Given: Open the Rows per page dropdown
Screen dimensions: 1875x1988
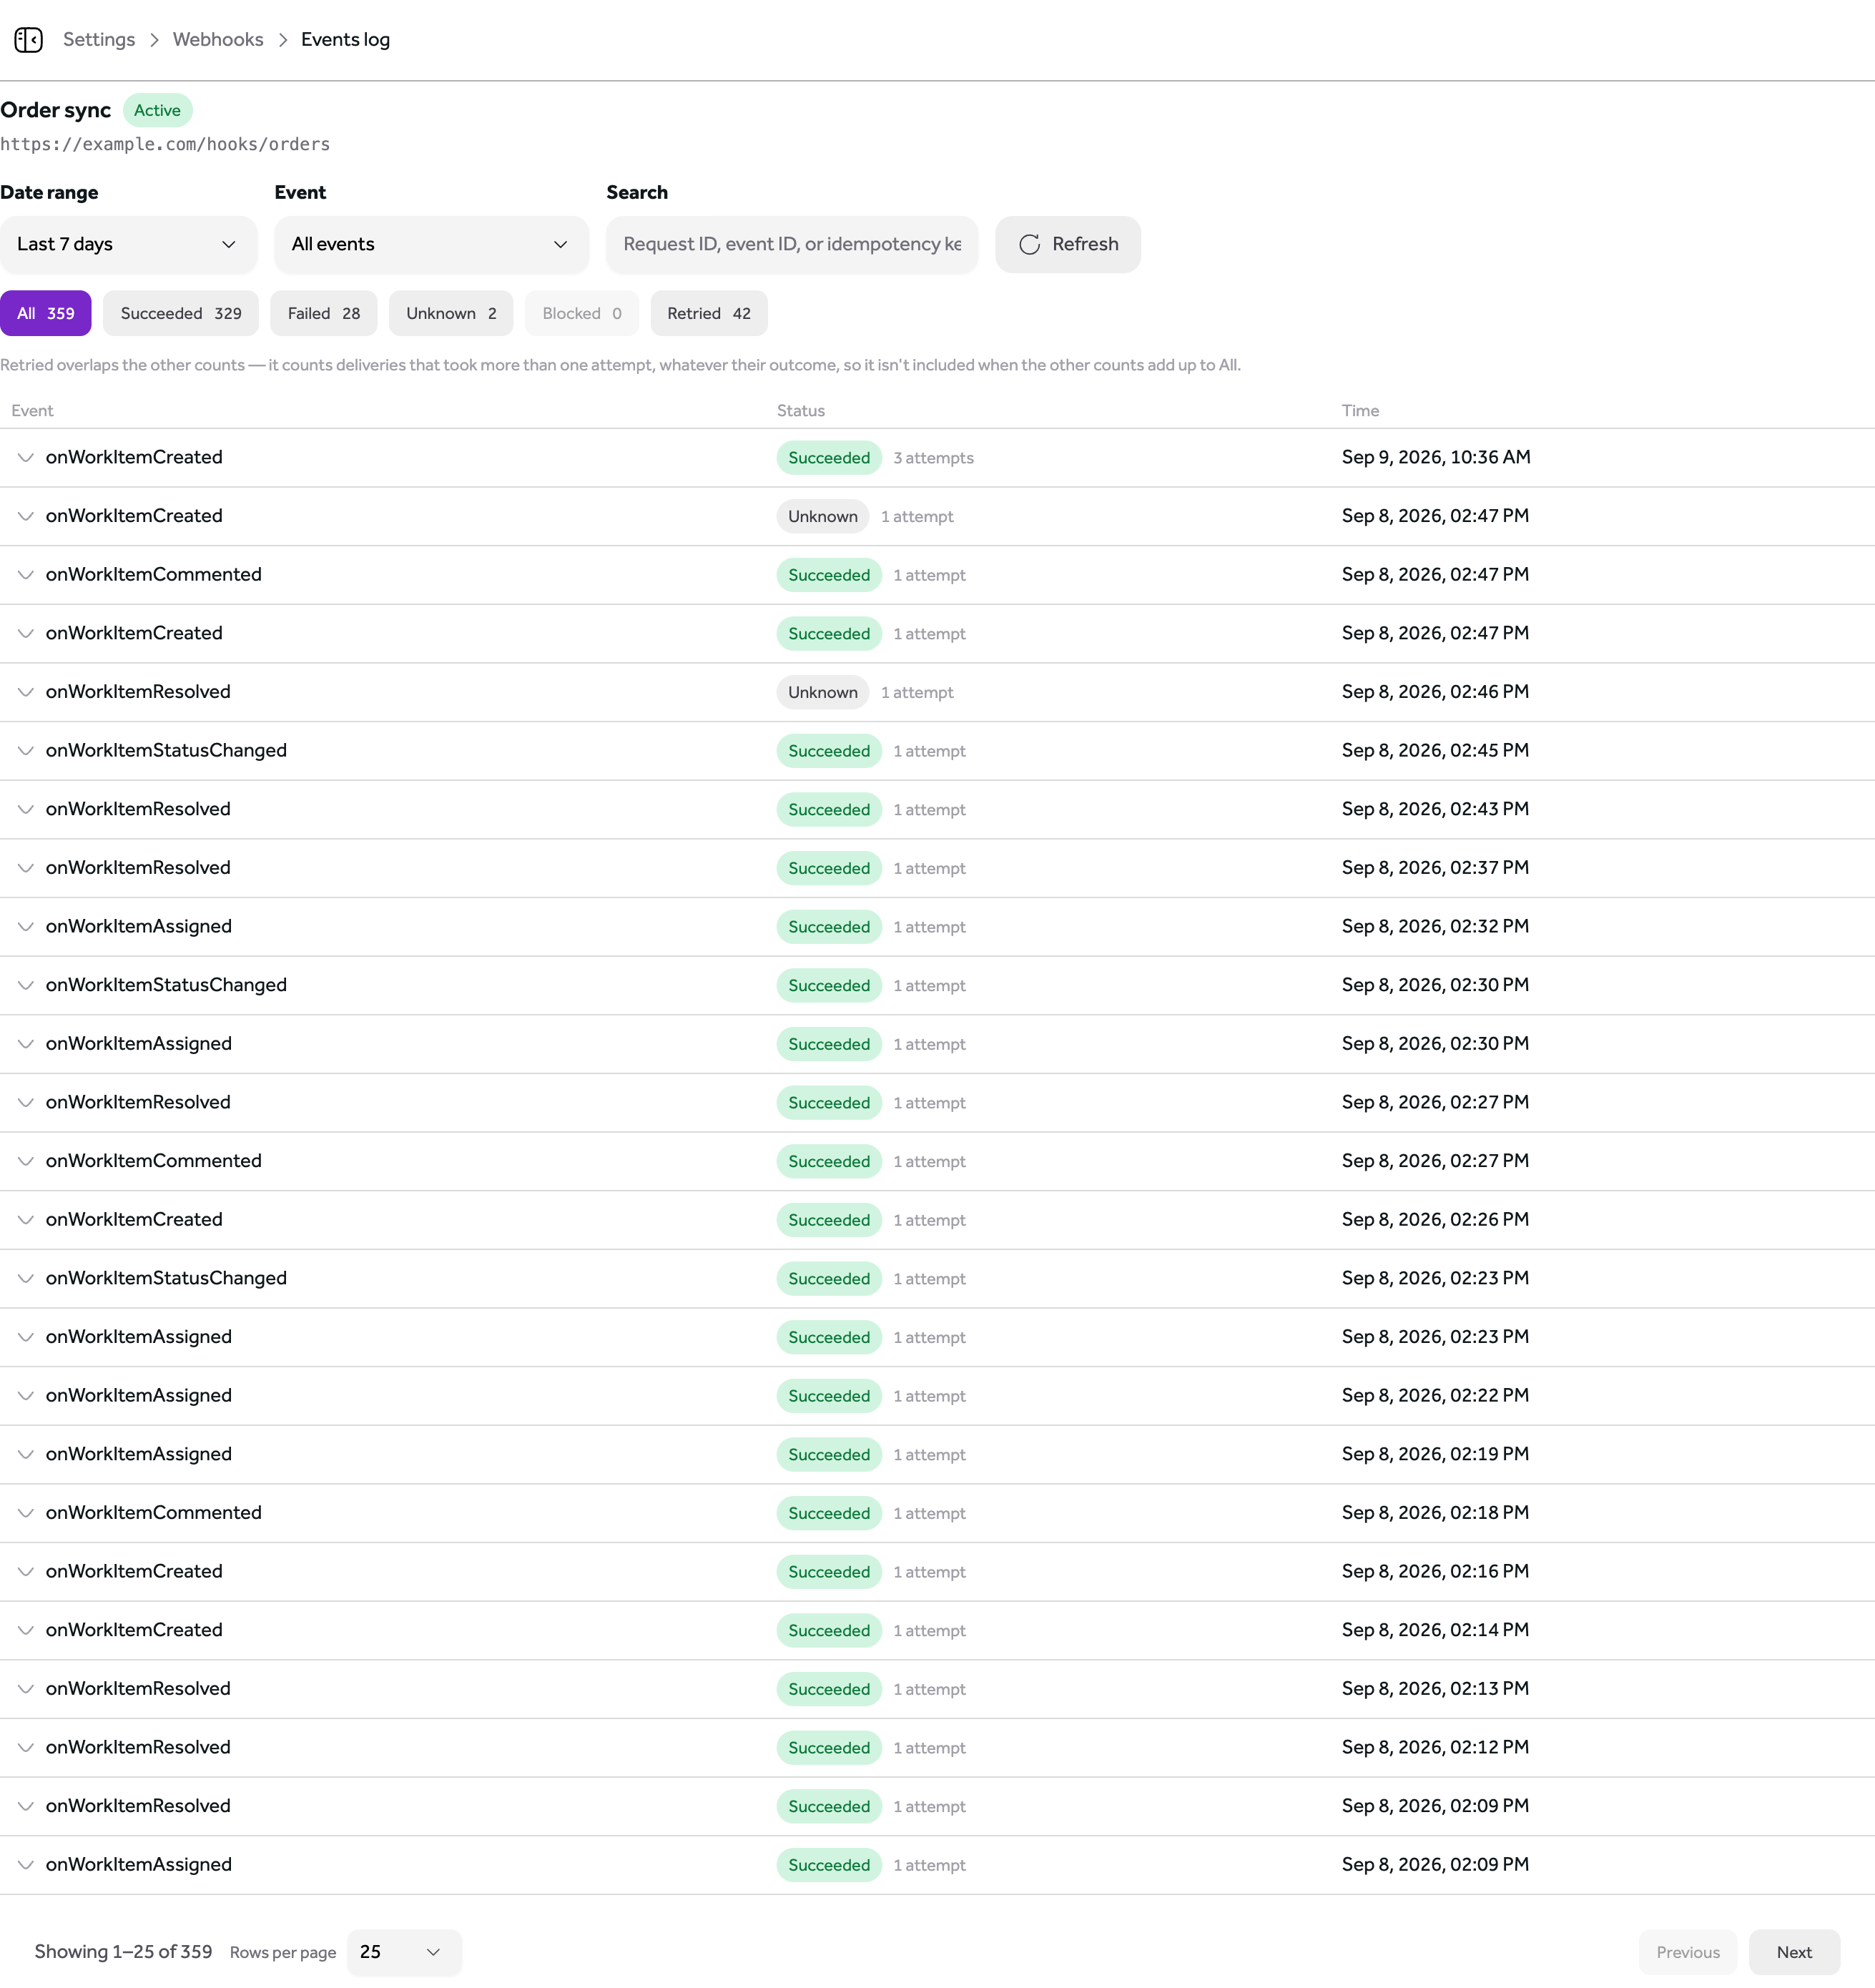Looking at the screenshot, I should pos(404,1952).
